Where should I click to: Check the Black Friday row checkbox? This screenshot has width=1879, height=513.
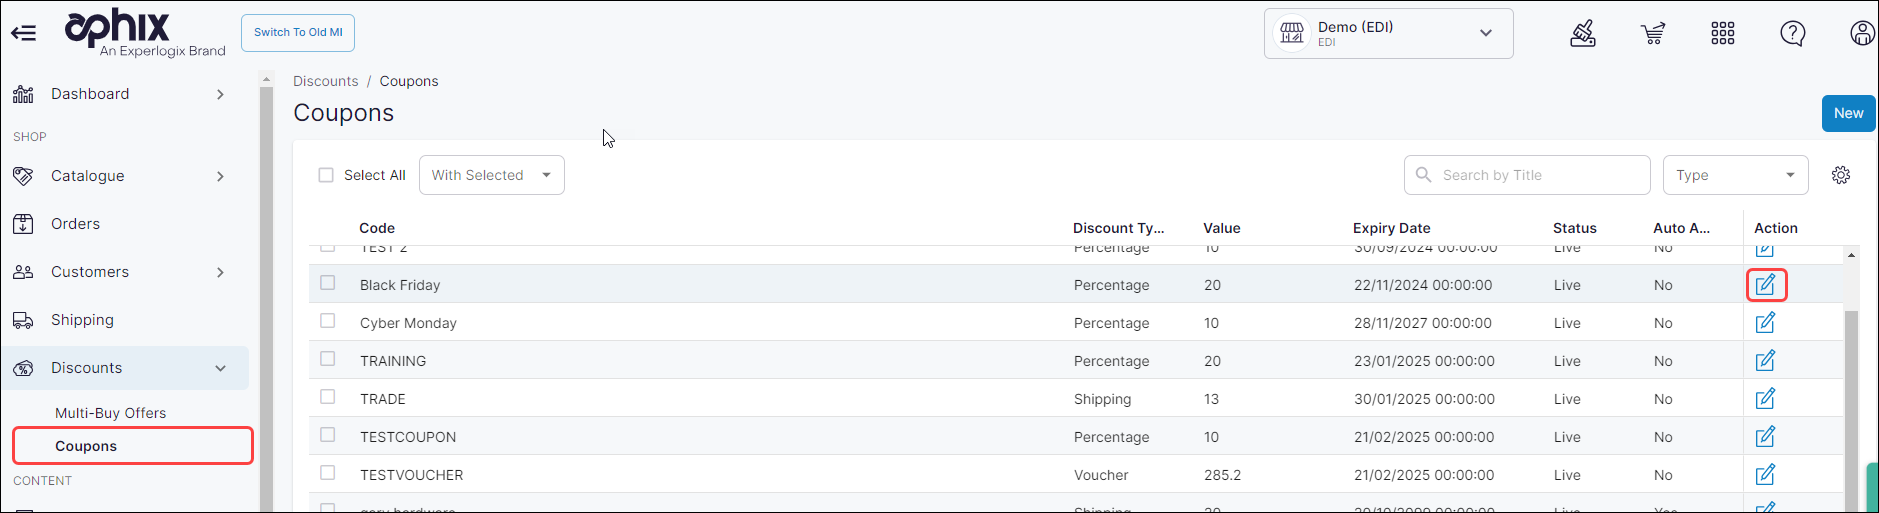pos(327,283)
